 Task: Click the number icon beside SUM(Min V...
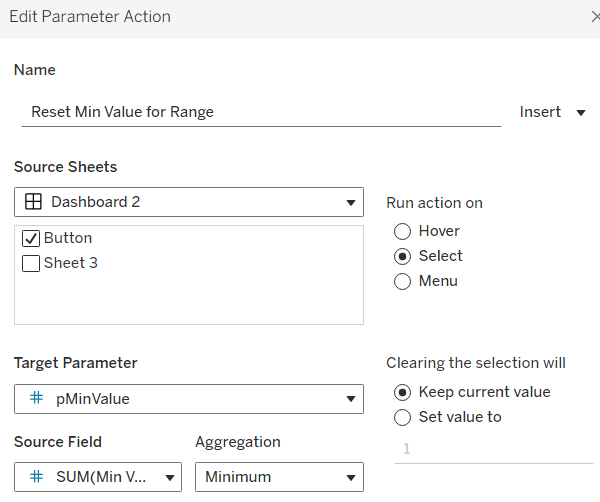click(36, 477)
